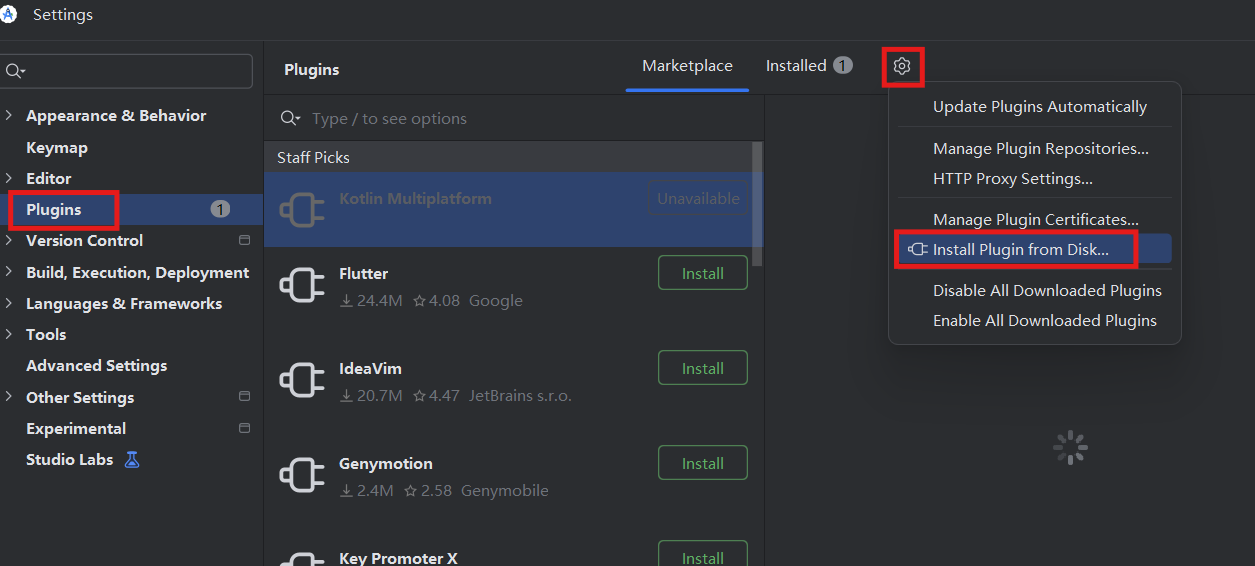Click the settings search magnifier icon
The image size is (1255, 566).
(x=15, y=71)
